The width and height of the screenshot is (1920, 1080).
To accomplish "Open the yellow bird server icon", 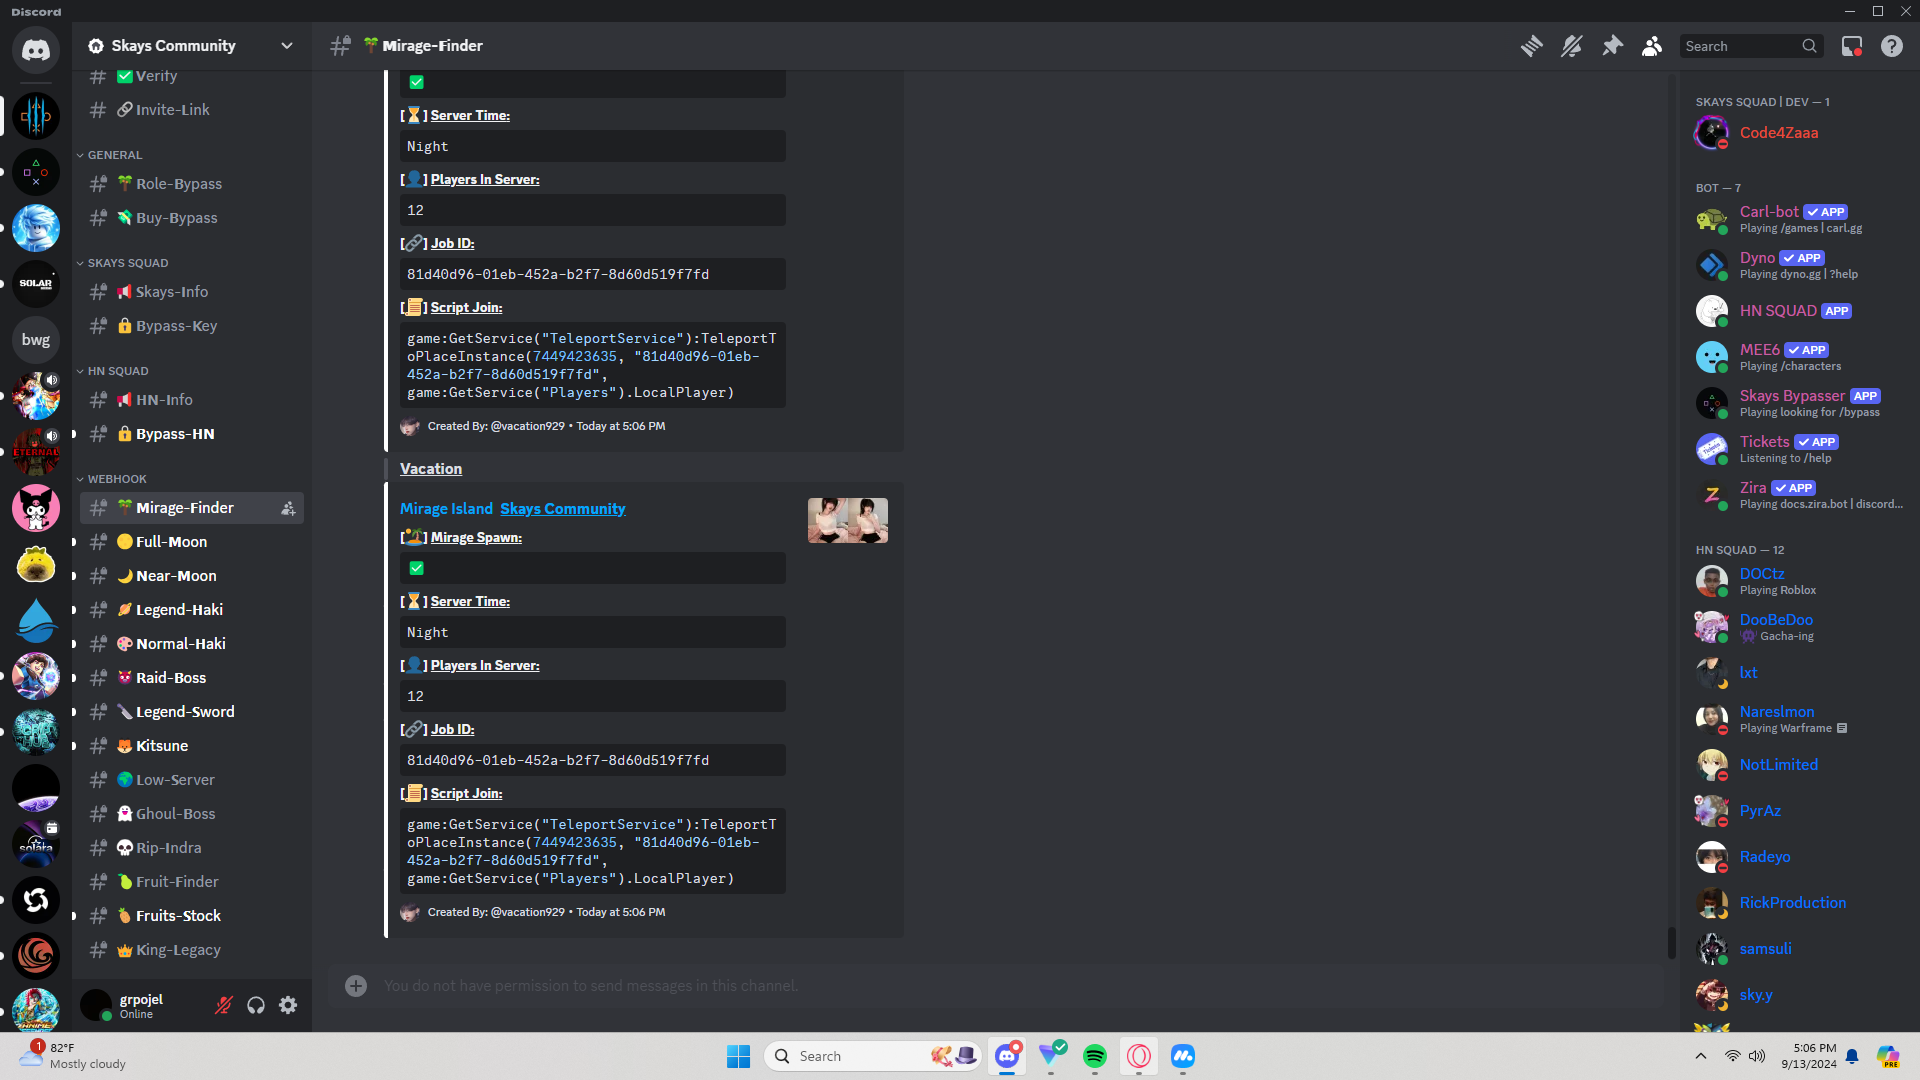I will (x=36, y=564).
